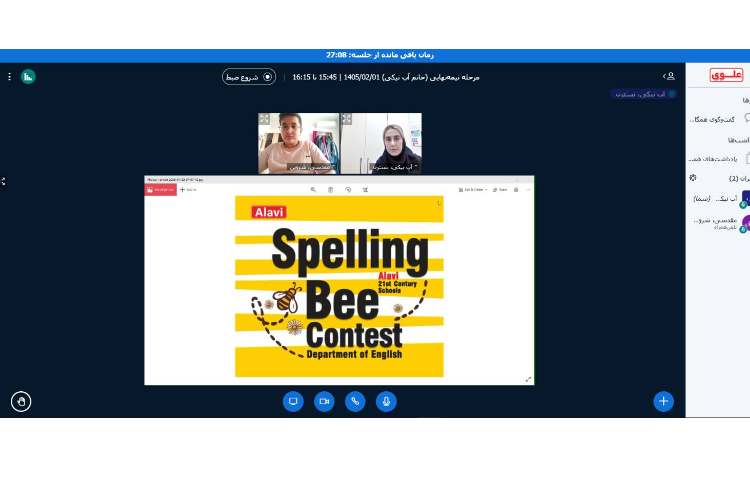
Task: Click the rotate icon in Photos toolbar
Action: pyautogui.click(x=348, y=190)
